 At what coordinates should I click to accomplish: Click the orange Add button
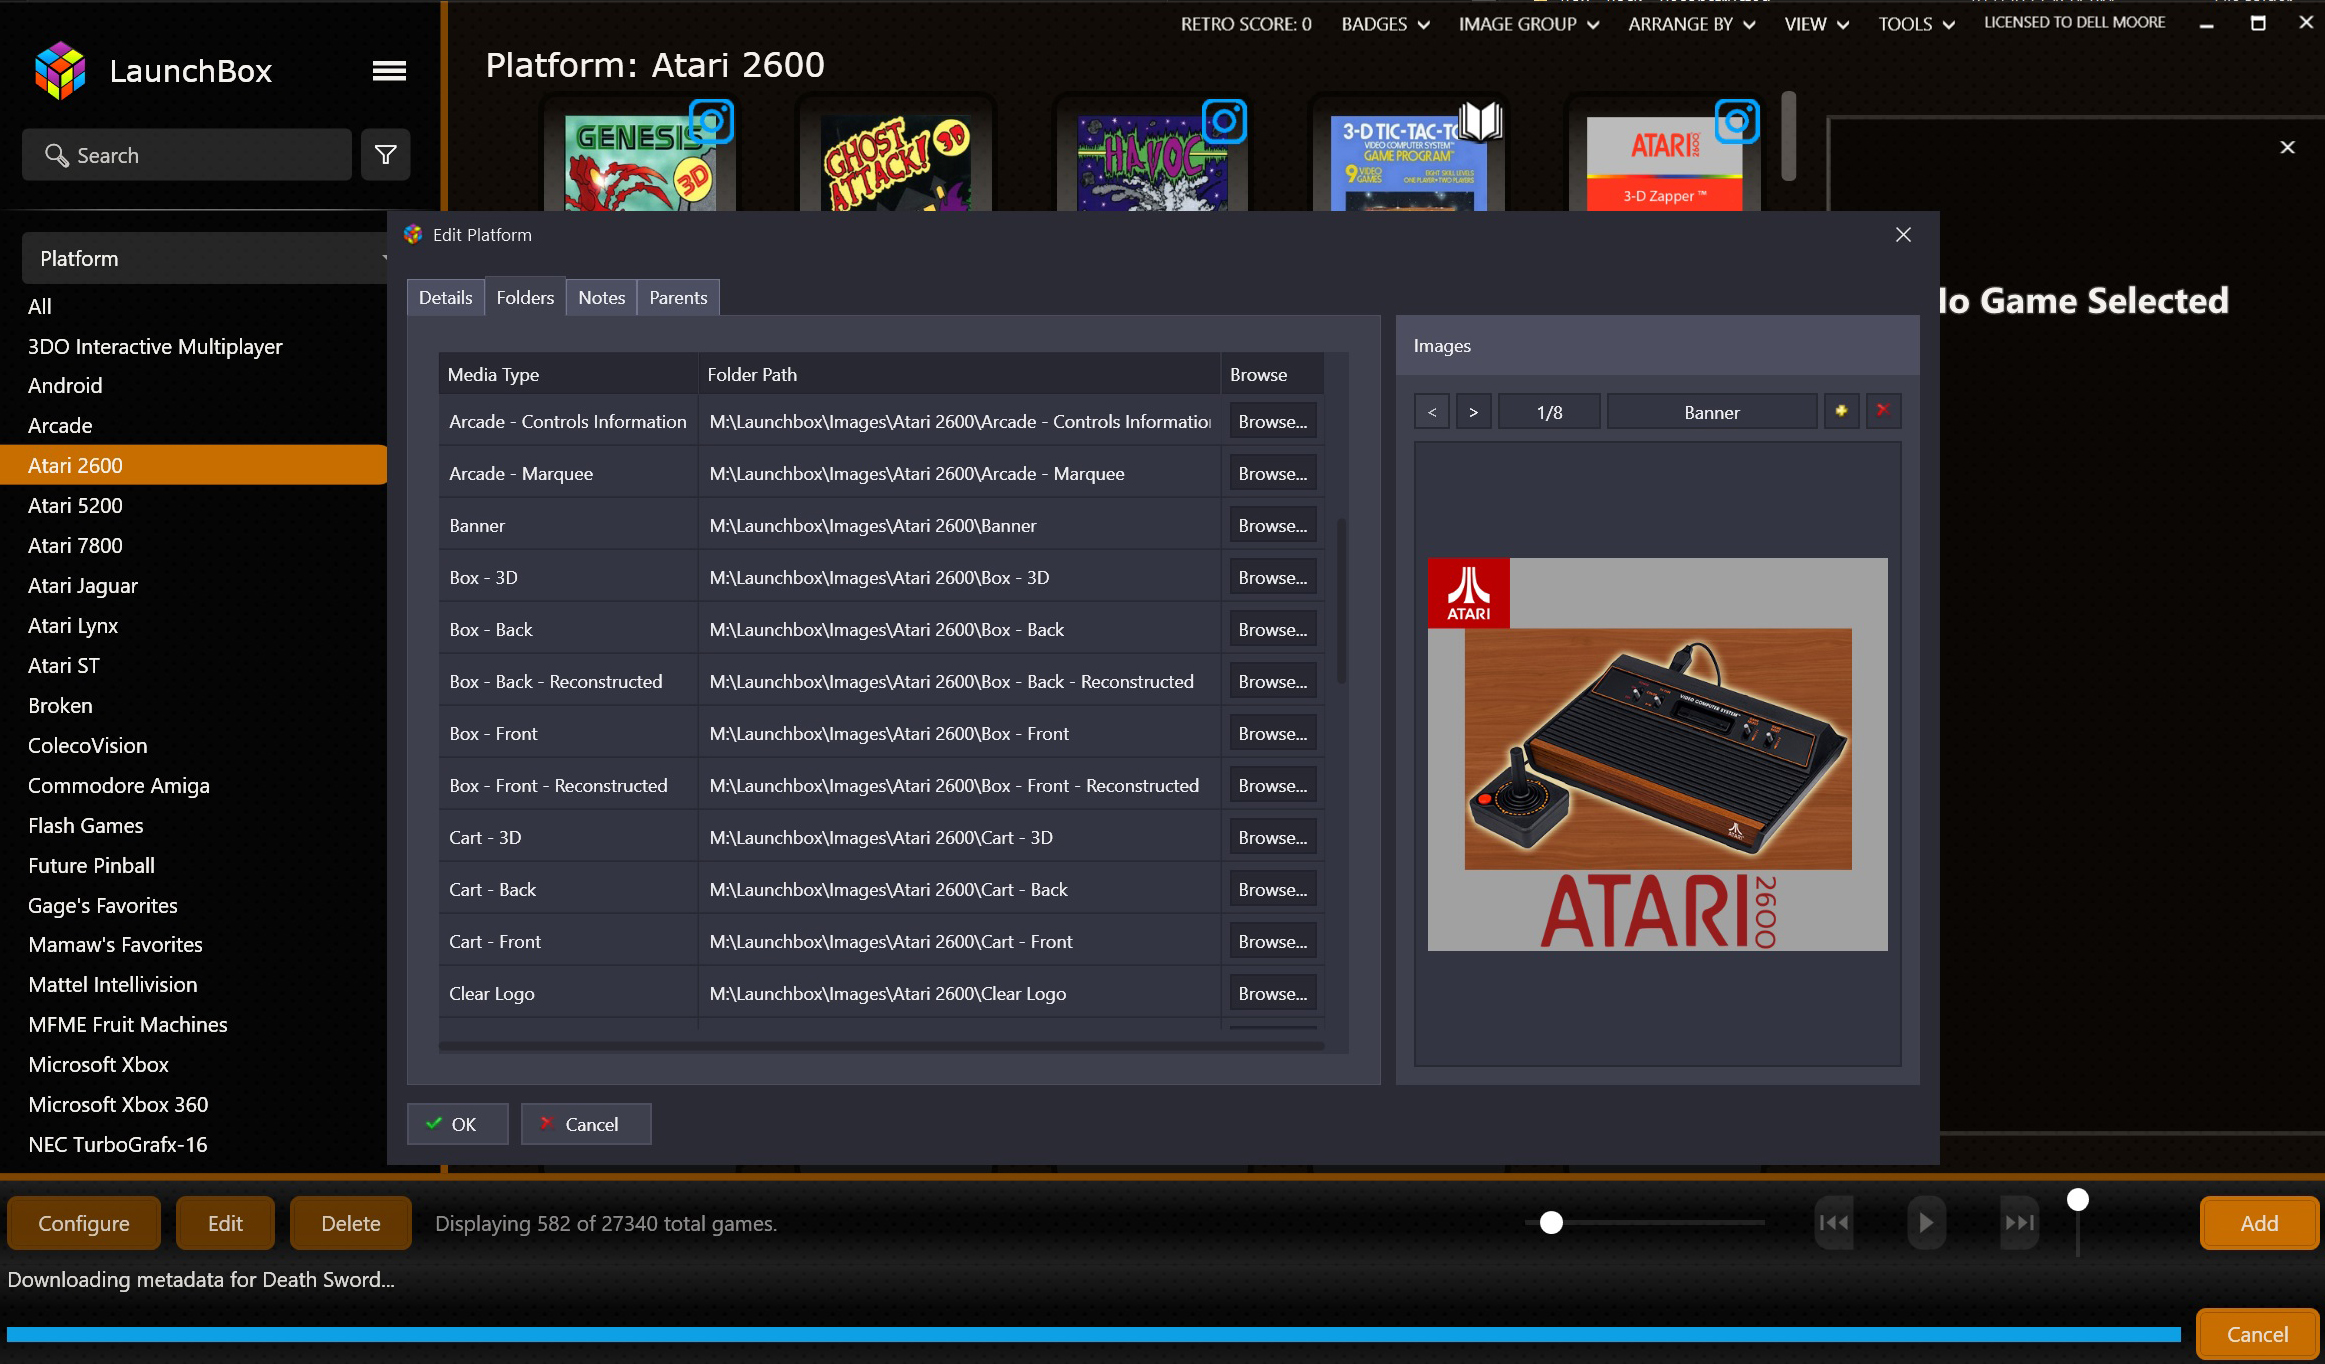point(2259,1223)
